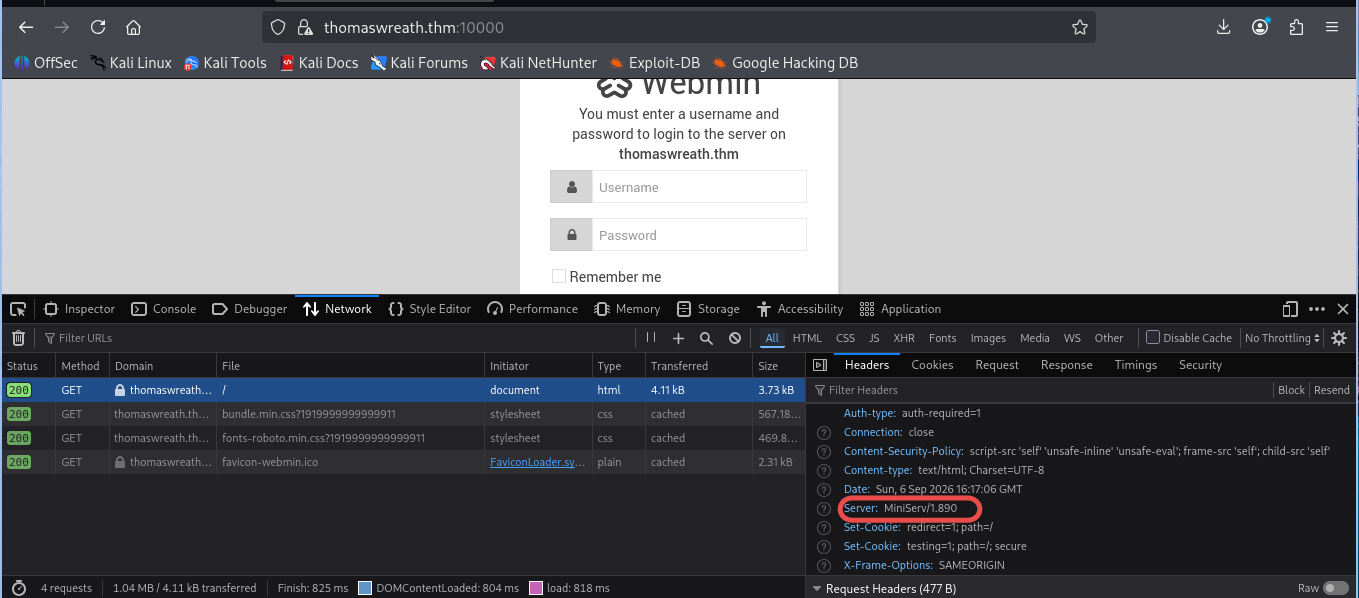Clear network requests with the trash icon
This screenshot has height=598, width=1359.
18,338
